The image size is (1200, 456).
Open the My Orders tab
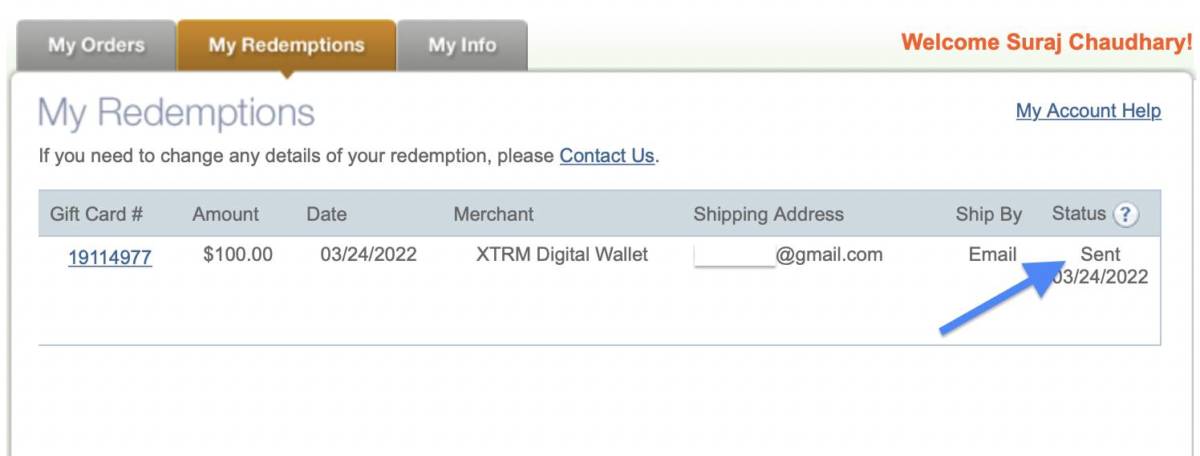coord(96,45)
